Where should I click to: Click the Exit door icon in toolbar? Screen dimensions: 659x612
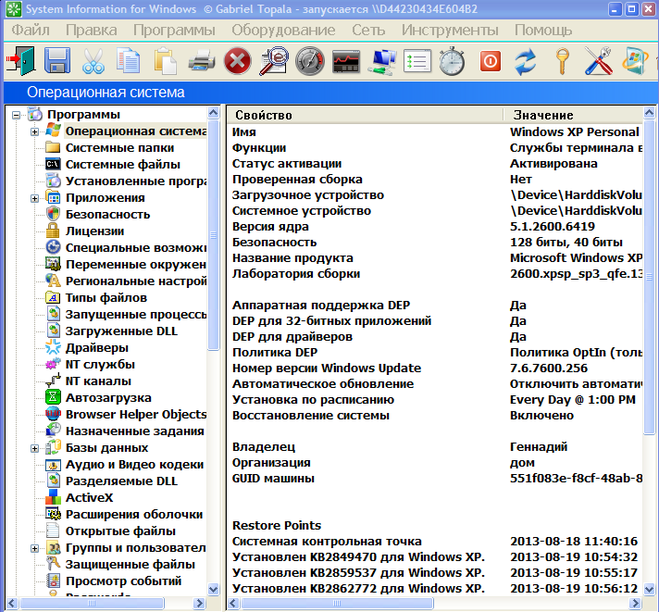[x=21, y=61]
